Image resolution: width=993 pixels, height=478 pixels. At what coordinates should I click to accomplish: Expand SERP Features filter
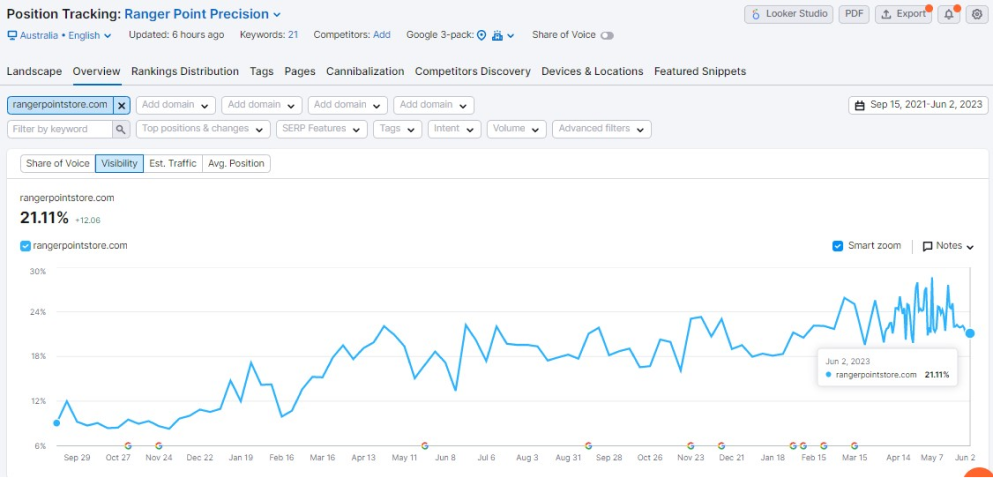(x=322, y=129)
